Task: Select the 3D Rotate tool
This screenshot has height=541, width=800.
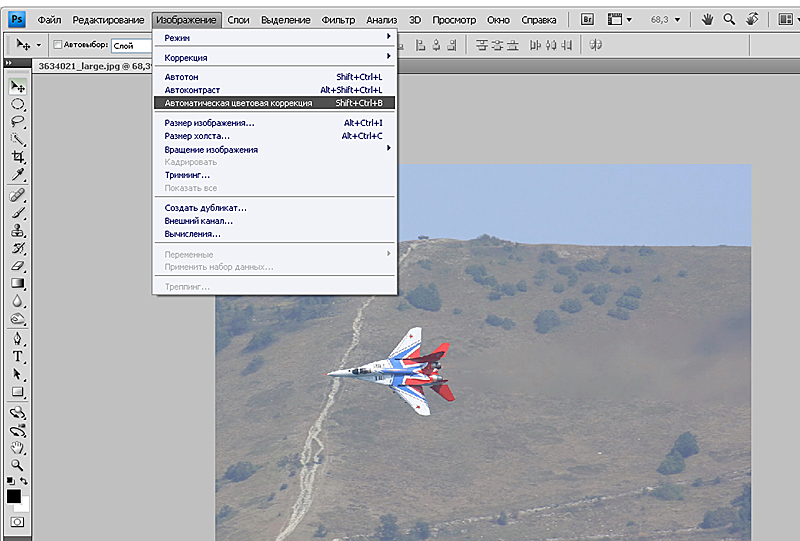Action: [18, 412]
